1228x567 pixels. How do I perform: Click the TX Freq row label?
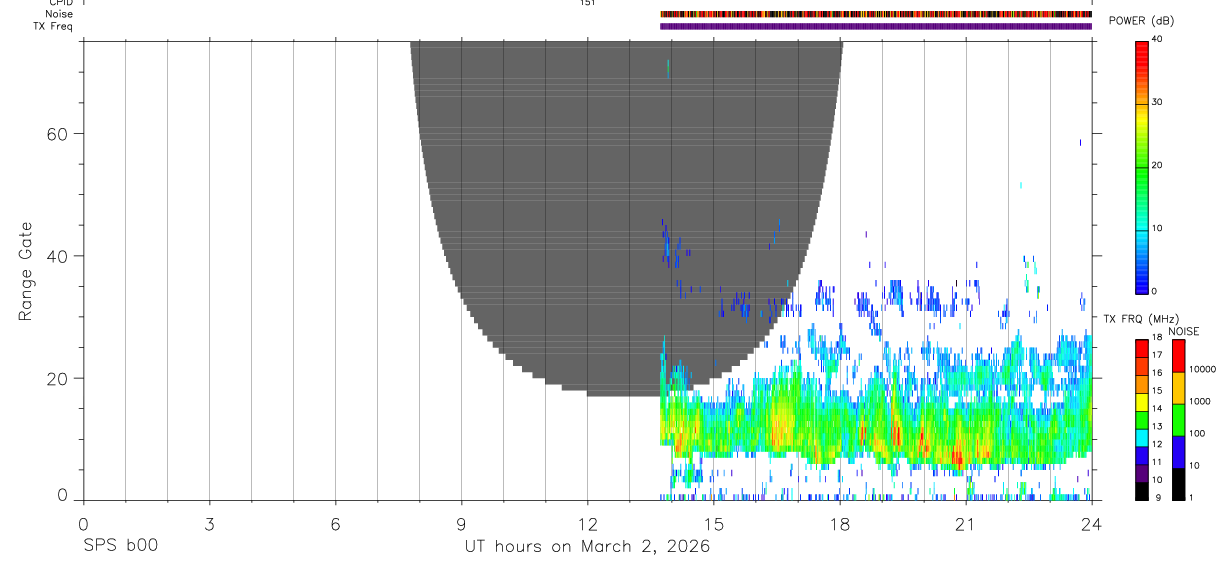(53, 26)
